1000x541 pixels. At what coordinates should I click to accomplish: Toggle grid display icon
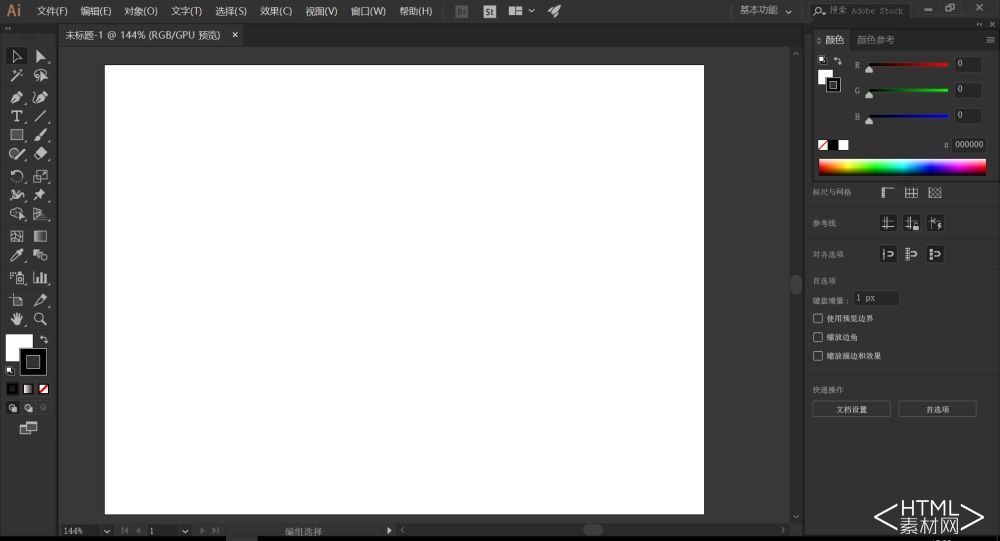[911, 192]
